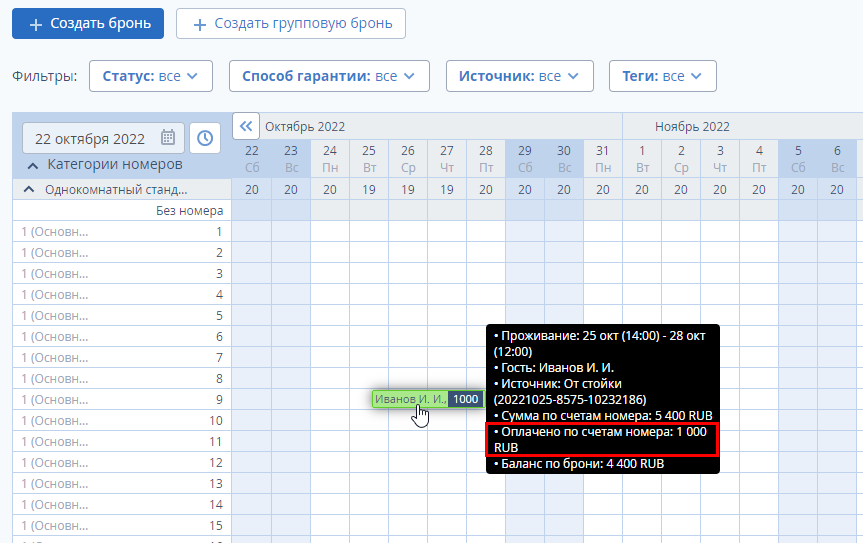Click date header 30 Вс
Image resolution: width=863 pixels, height=543 pixels.
point(564,158)
